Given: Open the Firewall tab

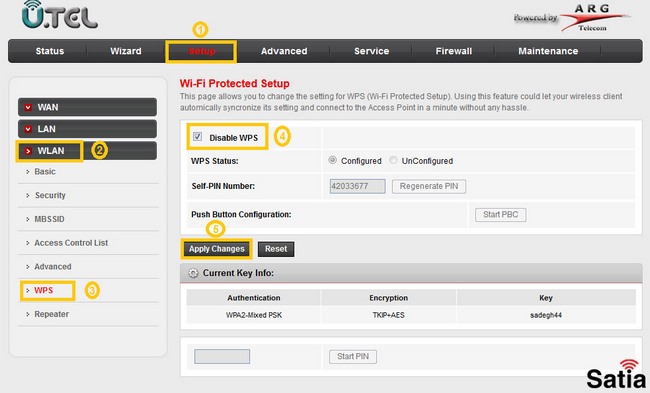Looking at the screenshot, I should (454, 51).
